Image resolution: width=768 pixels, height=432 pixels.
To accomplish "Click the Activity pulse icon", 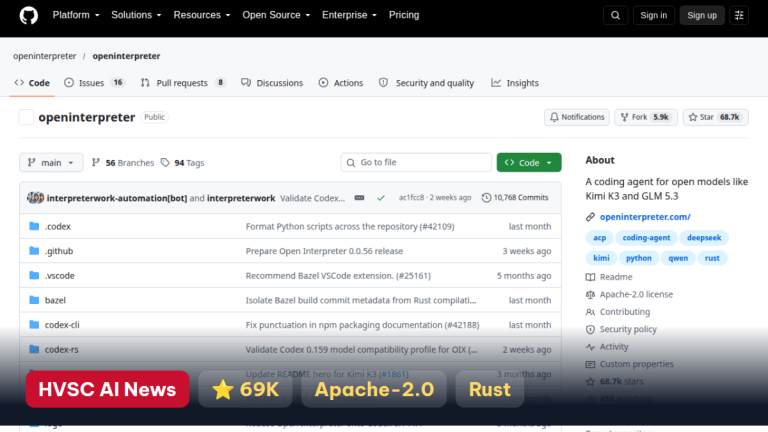I will (590, 347).
